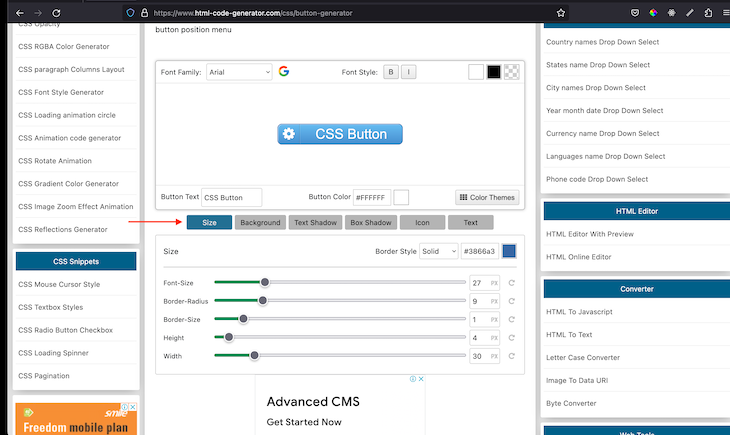Open the CSS Gradient Color Generator link
The image size is (730, 435).
tap(68, 184)
